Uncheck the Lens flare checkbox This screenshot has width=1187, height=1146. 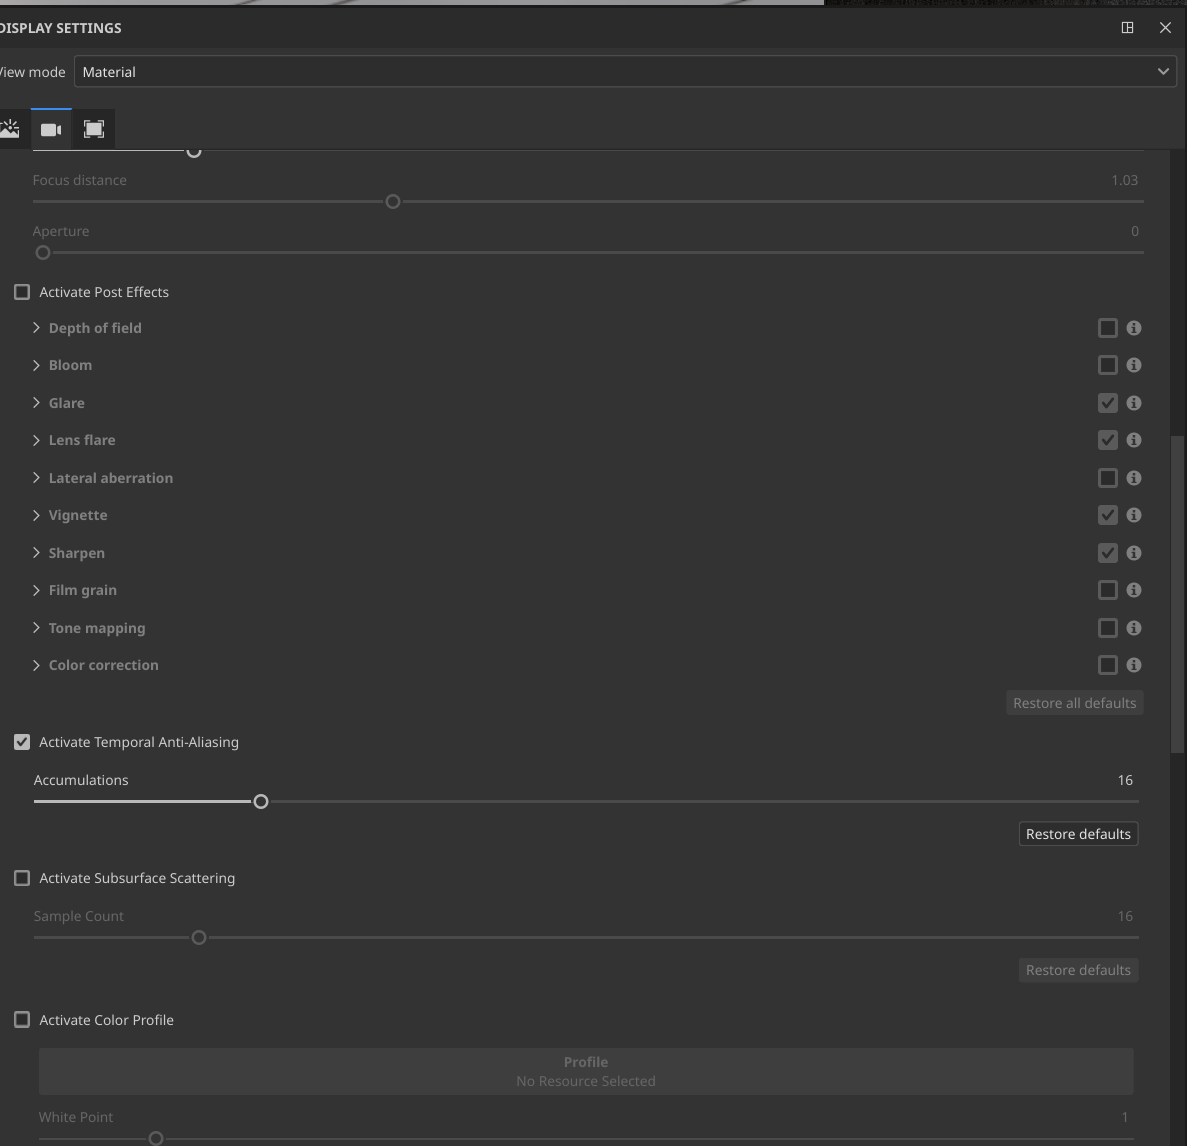point(1108,440)
